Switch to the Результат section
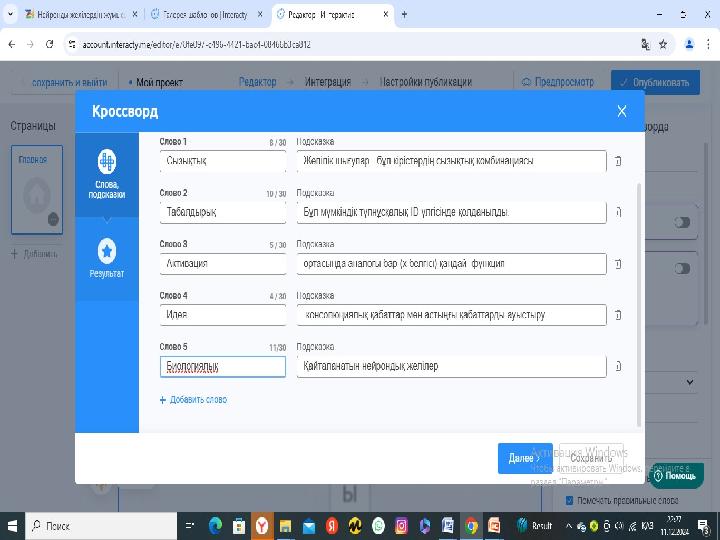The width and height of the screenshot is (720, 540). 107,259
